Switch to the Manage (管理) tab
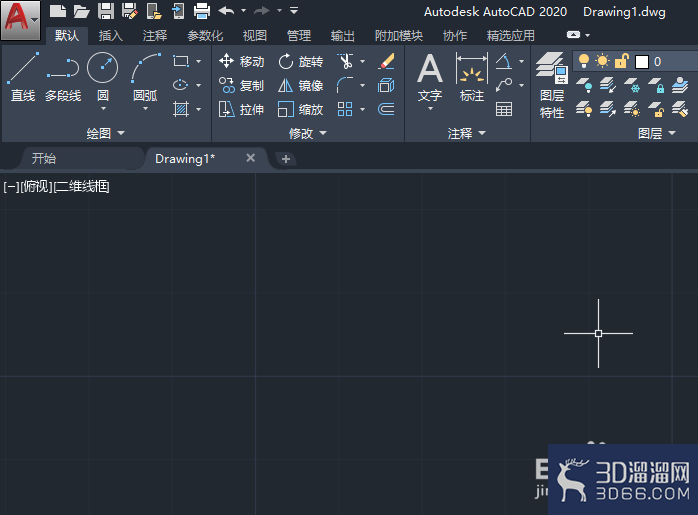Screen dimensions: 698x515 click(299, 36)
